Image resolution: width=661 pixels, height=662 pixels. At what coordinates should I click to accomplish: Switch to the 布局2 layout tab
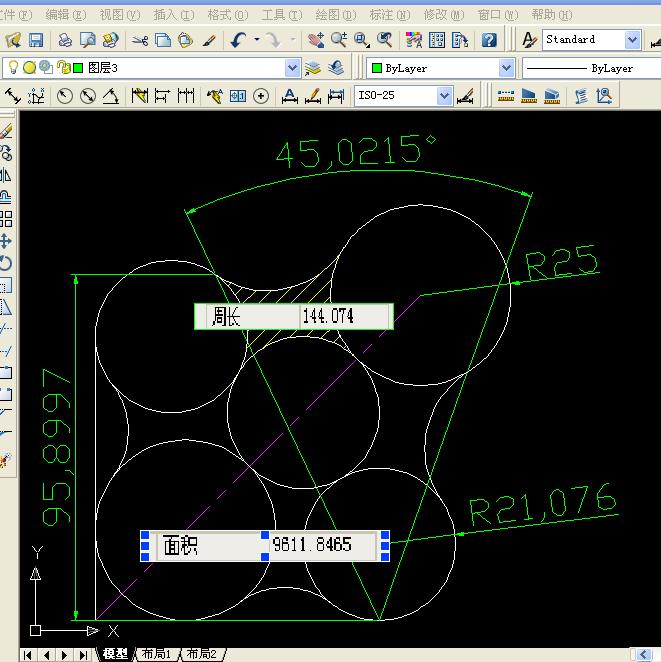202,654
